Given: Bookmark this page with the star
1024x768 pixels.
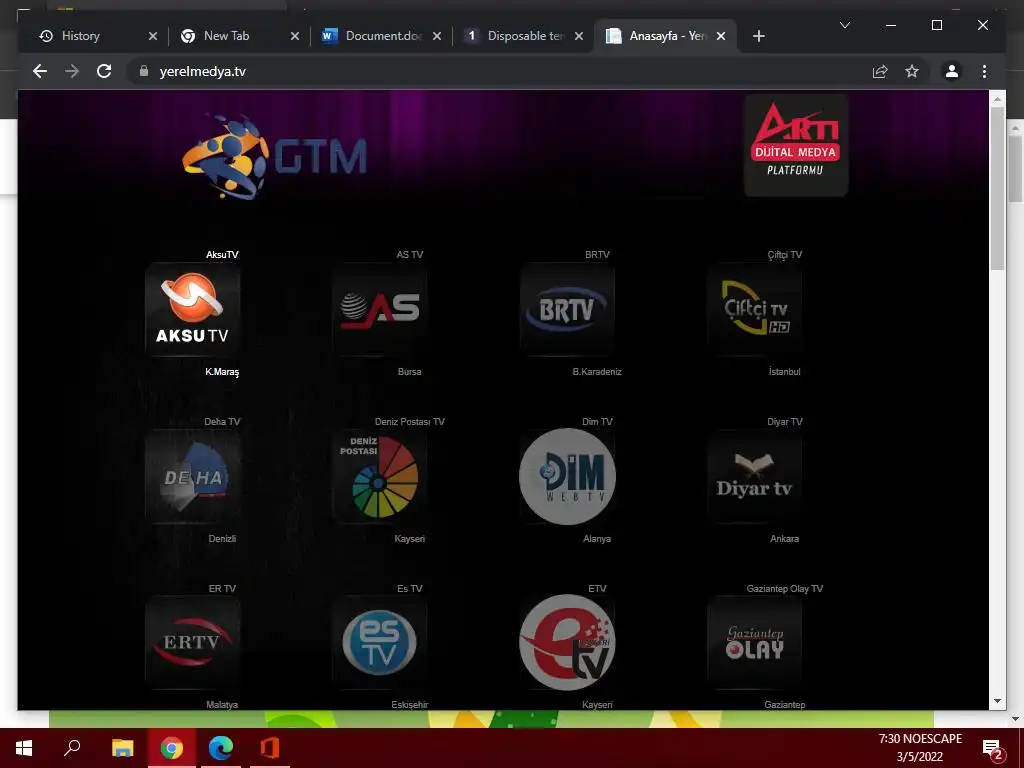Looking at the screenshot, I should [x=912, y=71].
